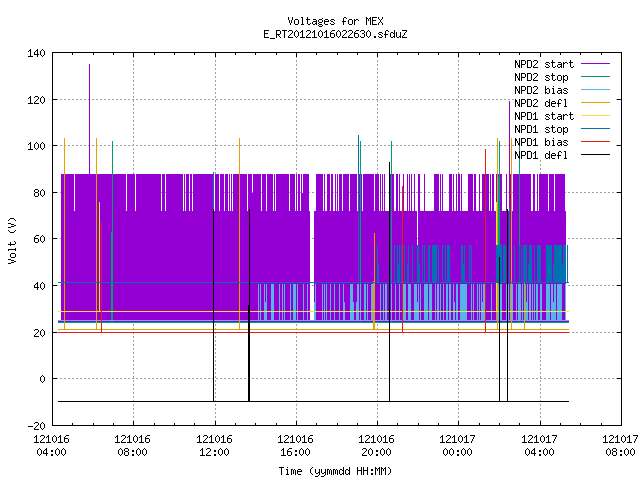
Task: Click the 40 y-axis tick label
Action: [x=39, y=286]
